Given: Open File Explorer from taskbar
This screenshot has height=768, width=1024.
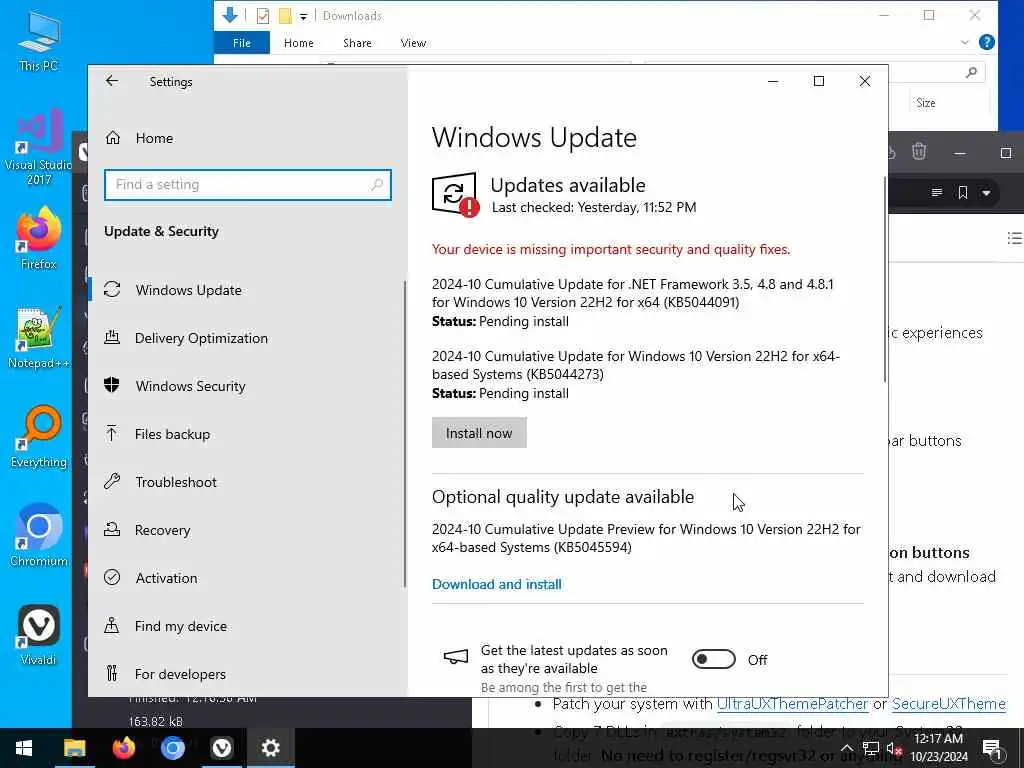Looking at the screenshot, I should 74,748.
